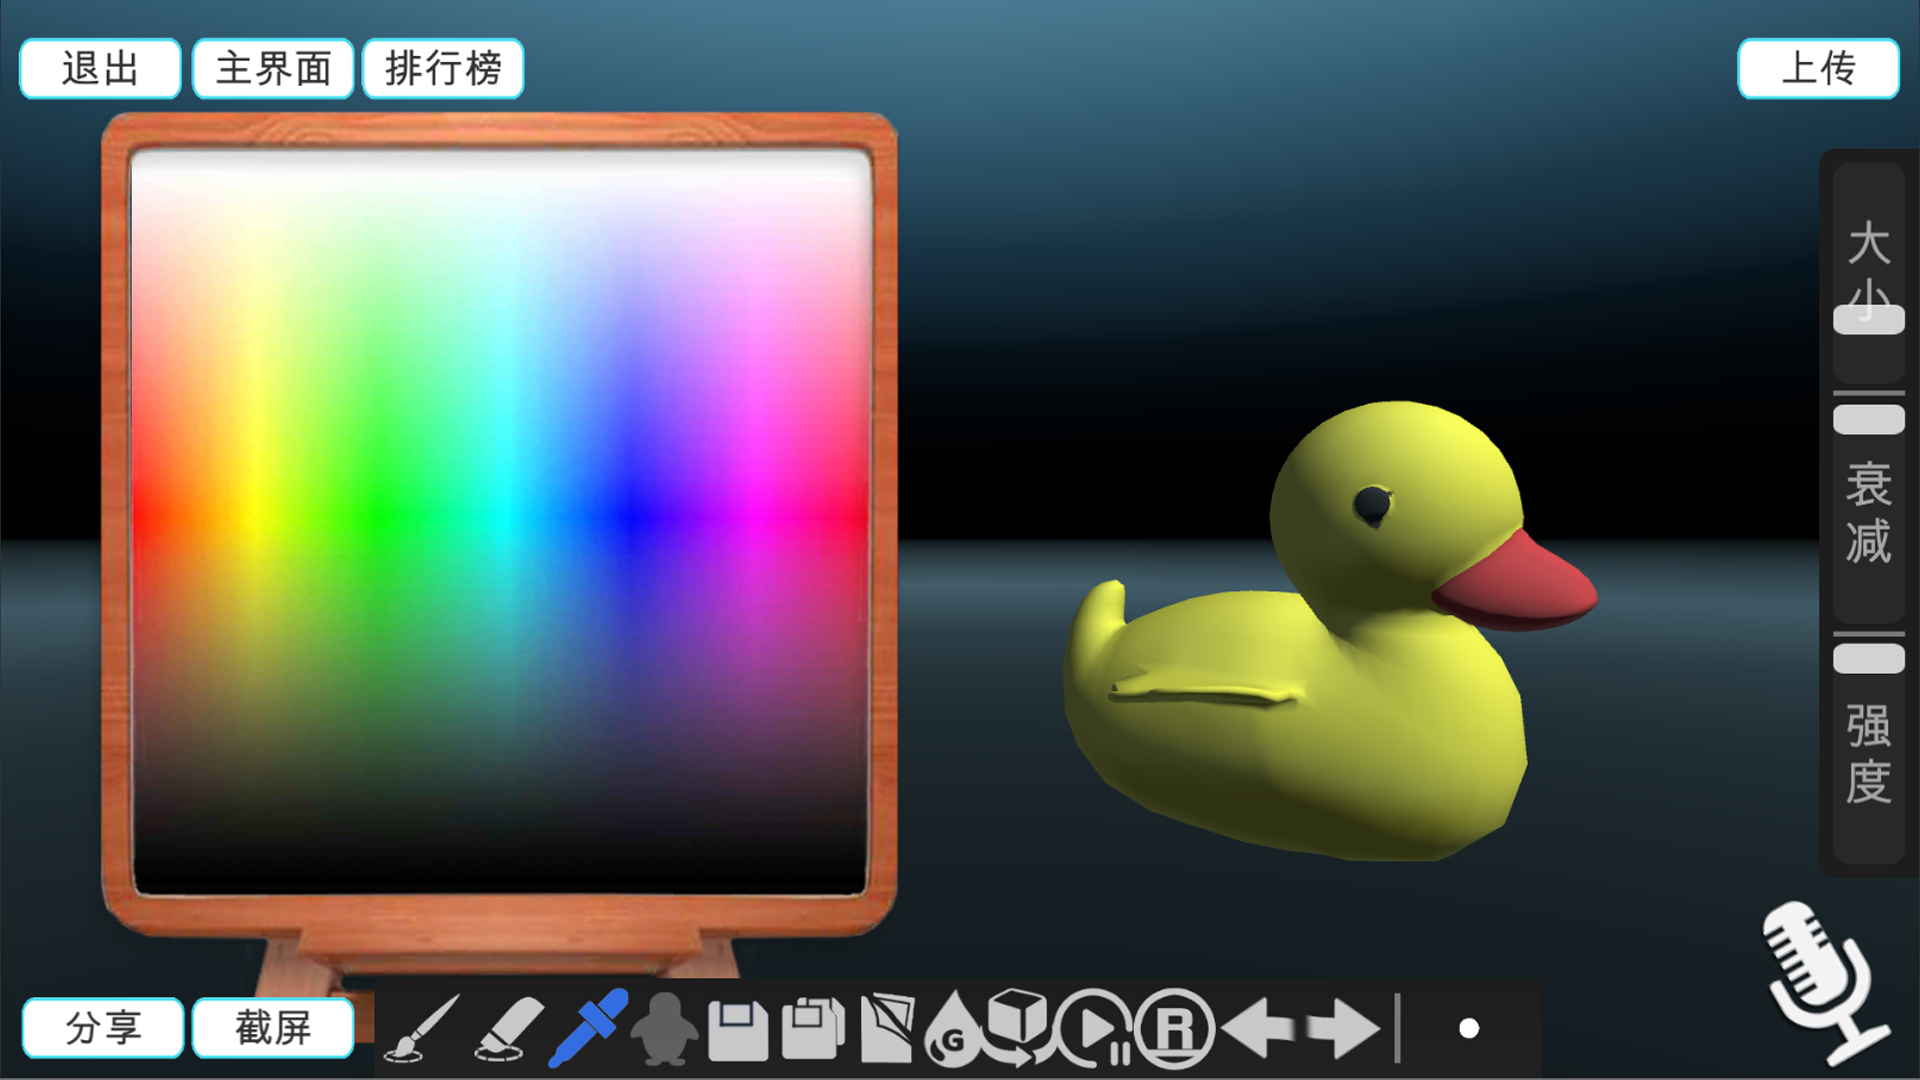This screenshot has width=1920, height=1080.
Task: Click the floppy disk save icon
Action: point(738,1030)
